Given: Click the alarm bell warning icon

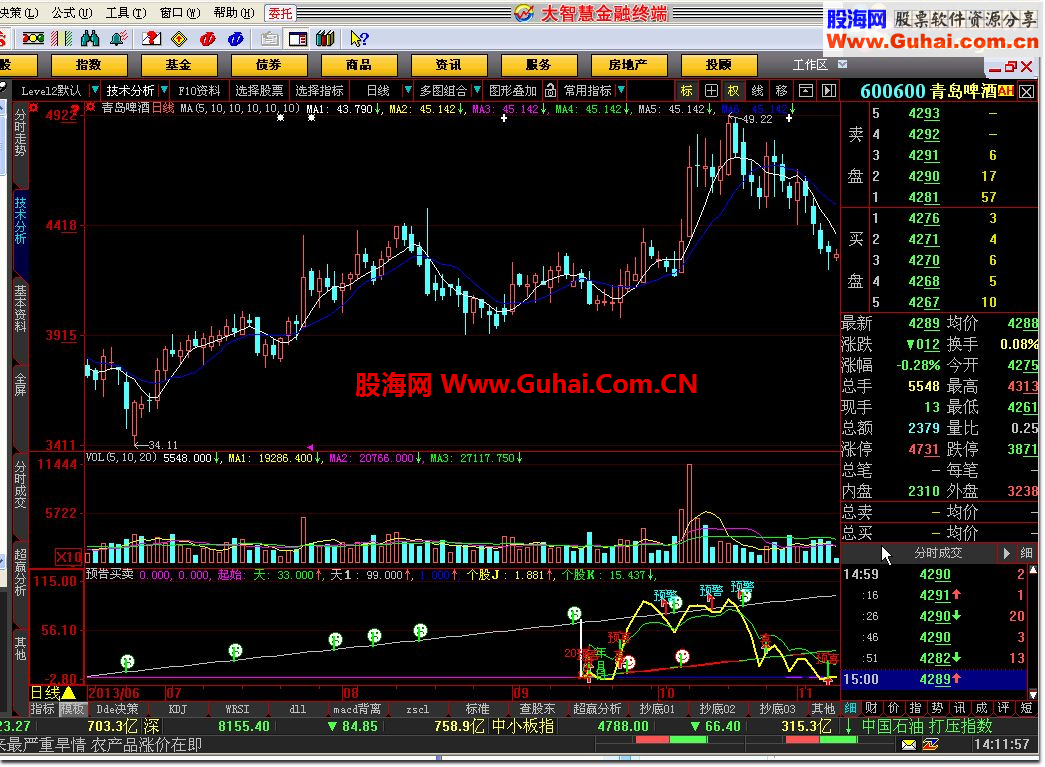Looking at the screenshot, I should [x=117, y=37].
